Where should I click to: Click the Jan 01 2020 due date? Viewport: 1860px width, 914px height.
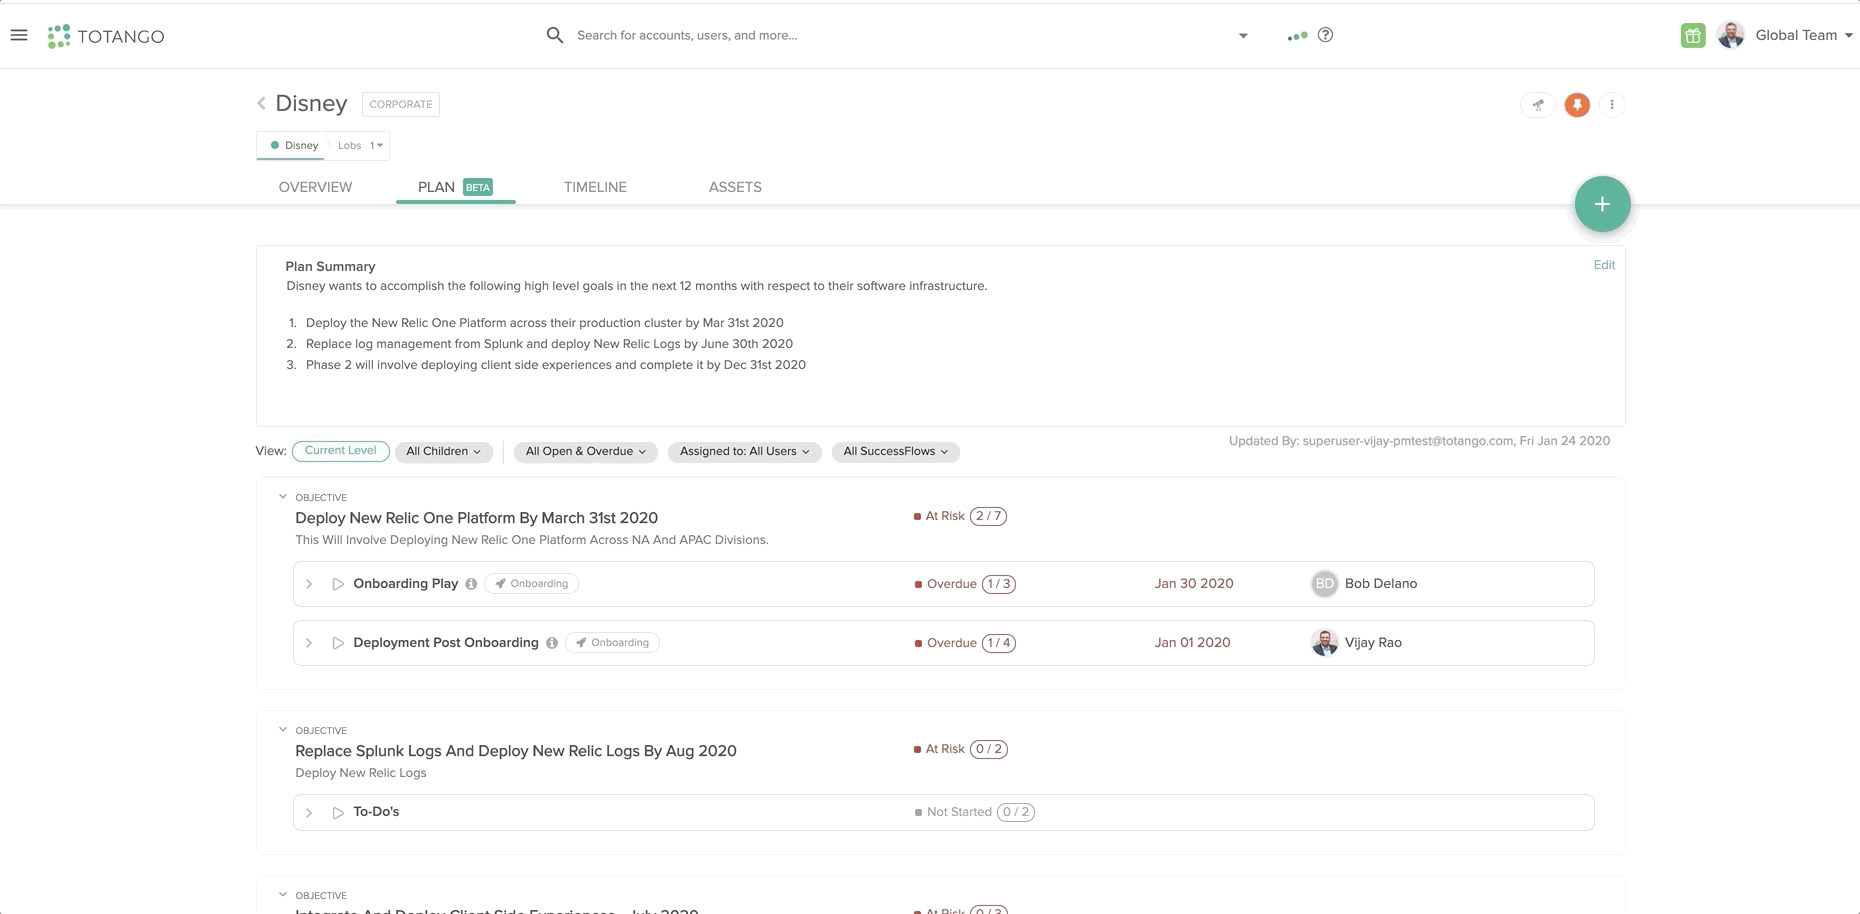(1192, 643)
